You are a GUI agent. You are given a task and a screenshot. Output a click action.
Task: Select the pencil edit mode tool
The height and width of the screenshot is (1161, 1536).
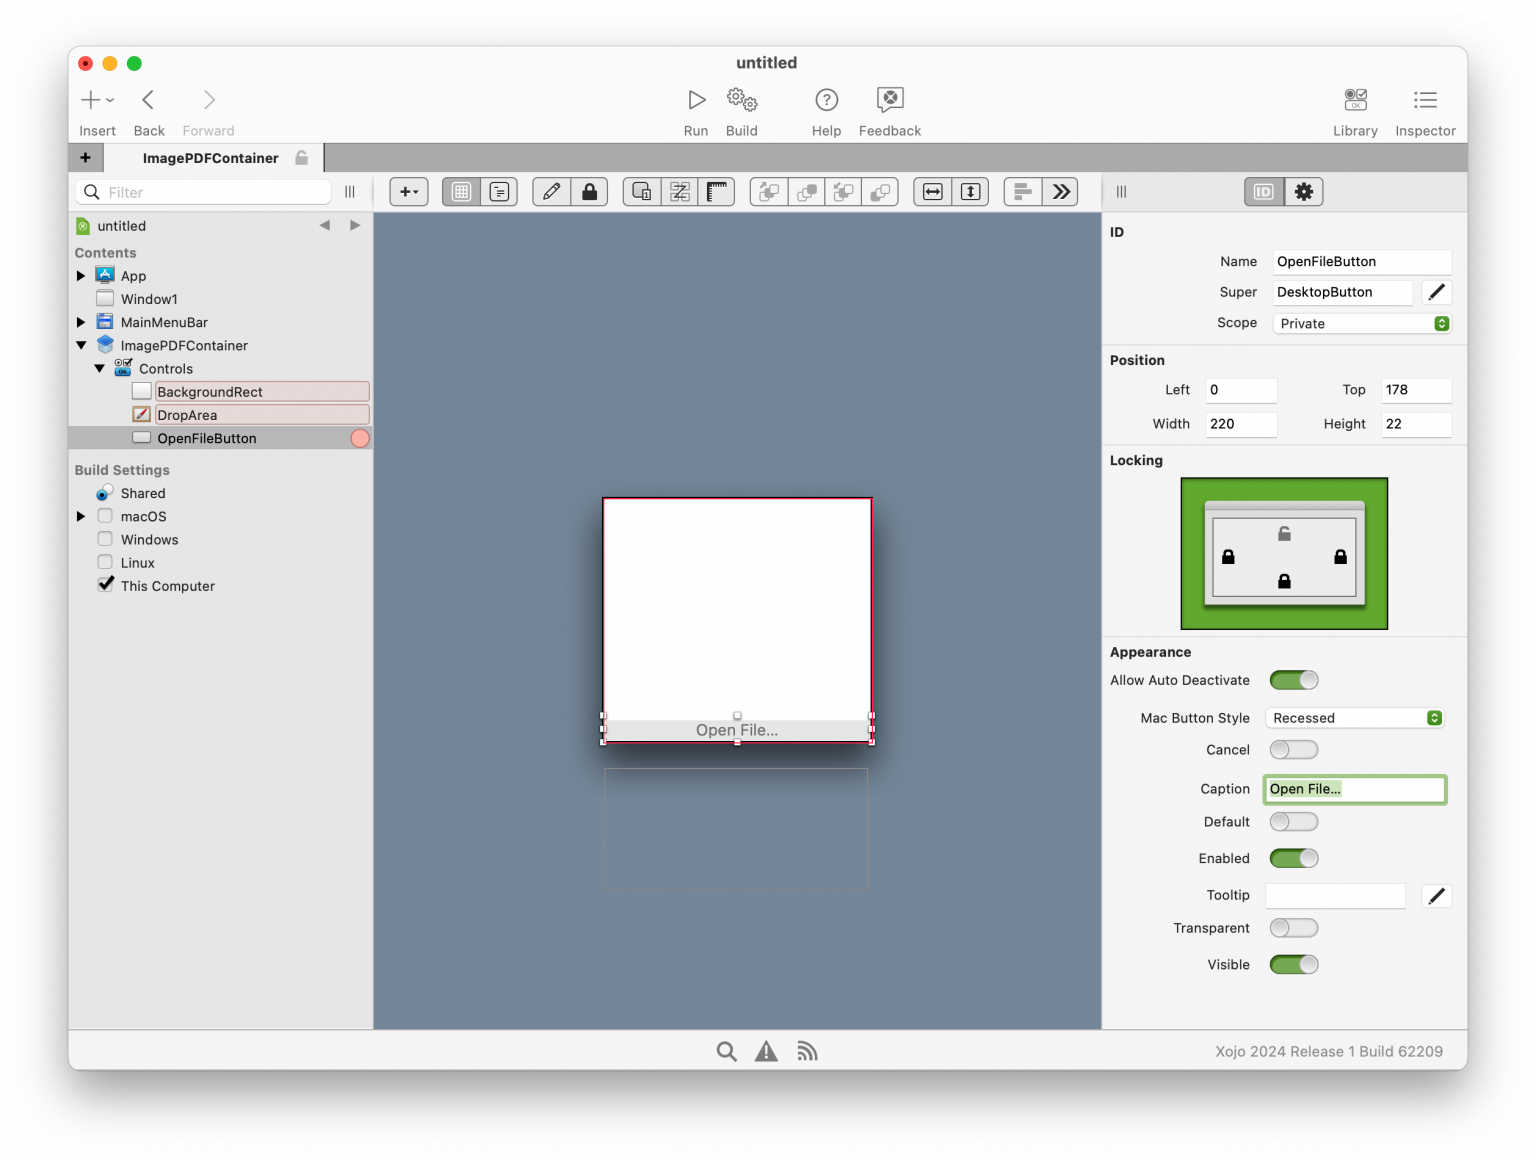pos(551,191)
